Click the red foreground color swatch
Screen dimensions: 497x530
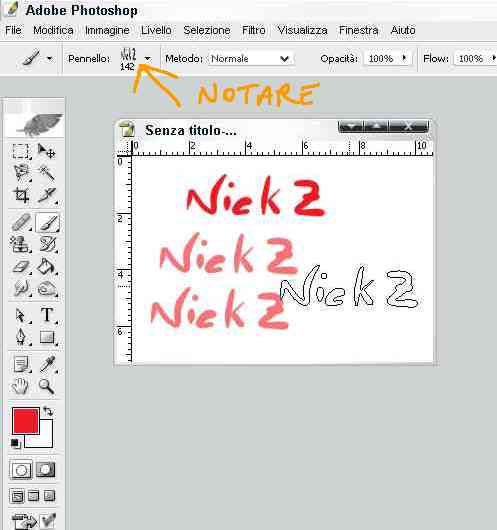pyautogui.click(x=26, y=421)
